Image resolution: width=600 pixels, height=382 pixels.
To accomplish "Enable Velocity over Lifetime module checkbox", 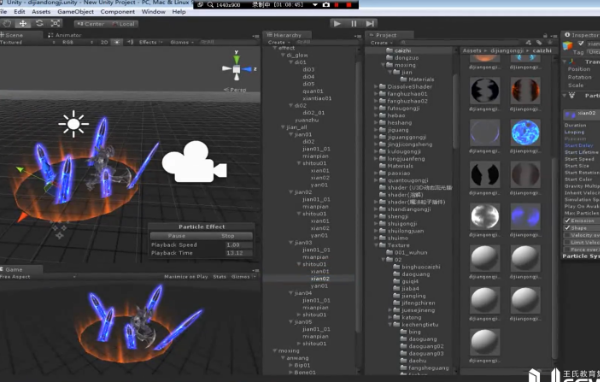I will 567,235.
